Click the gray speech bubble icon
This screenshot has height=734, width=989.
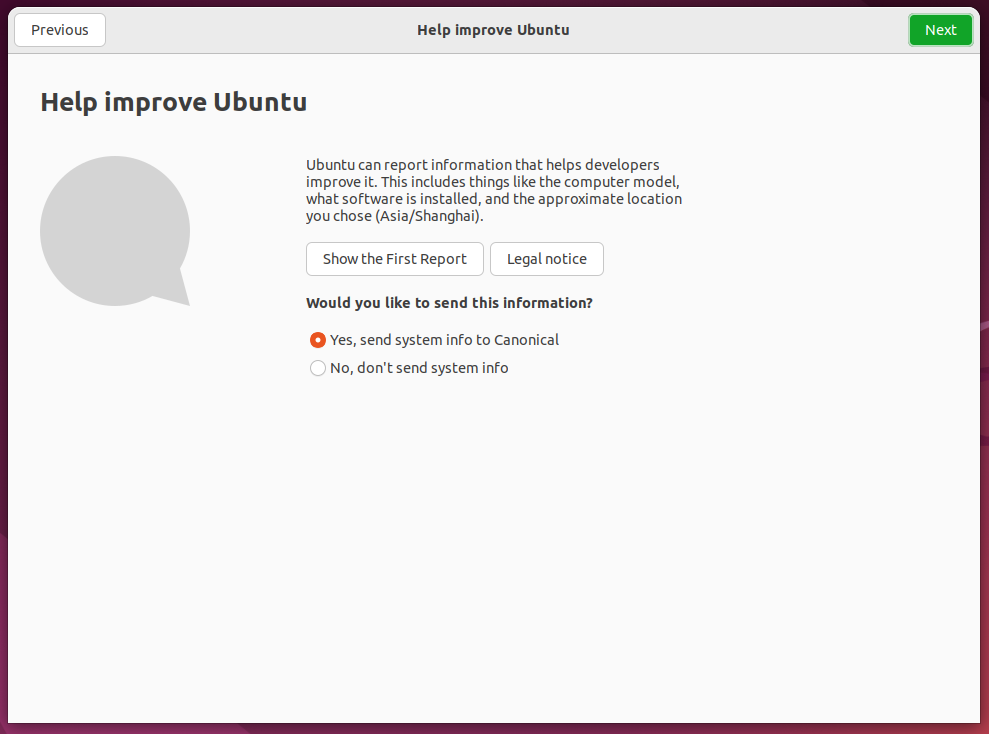click(115, 231)
